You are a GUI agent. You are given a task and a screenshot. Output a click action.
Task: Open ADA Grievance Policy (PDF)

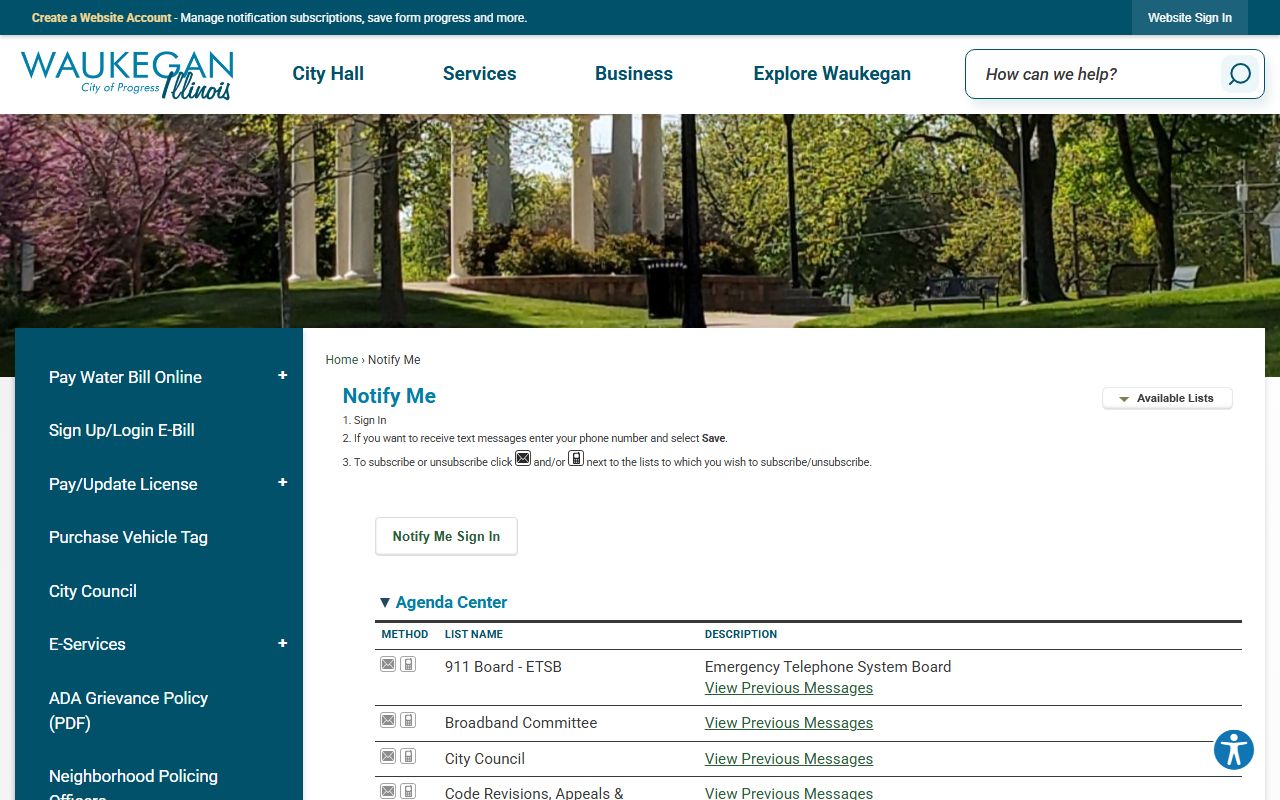pyautogui.click(x=128, y=710)
